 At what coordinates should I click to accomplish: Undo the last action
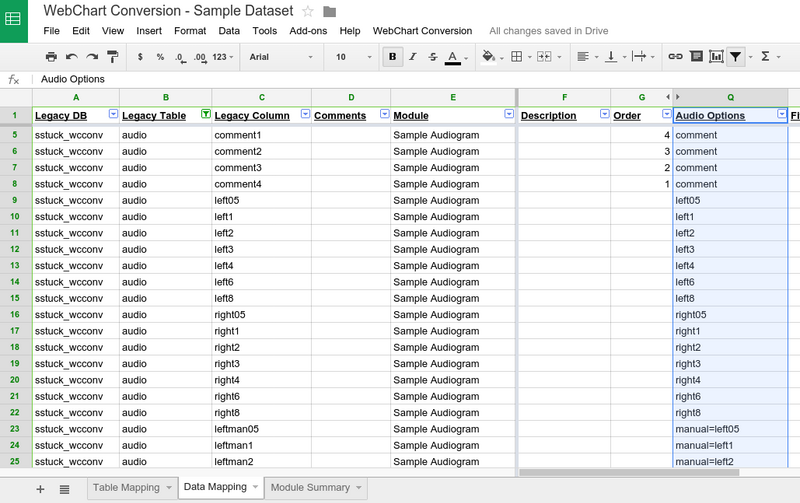click(72, 57)
